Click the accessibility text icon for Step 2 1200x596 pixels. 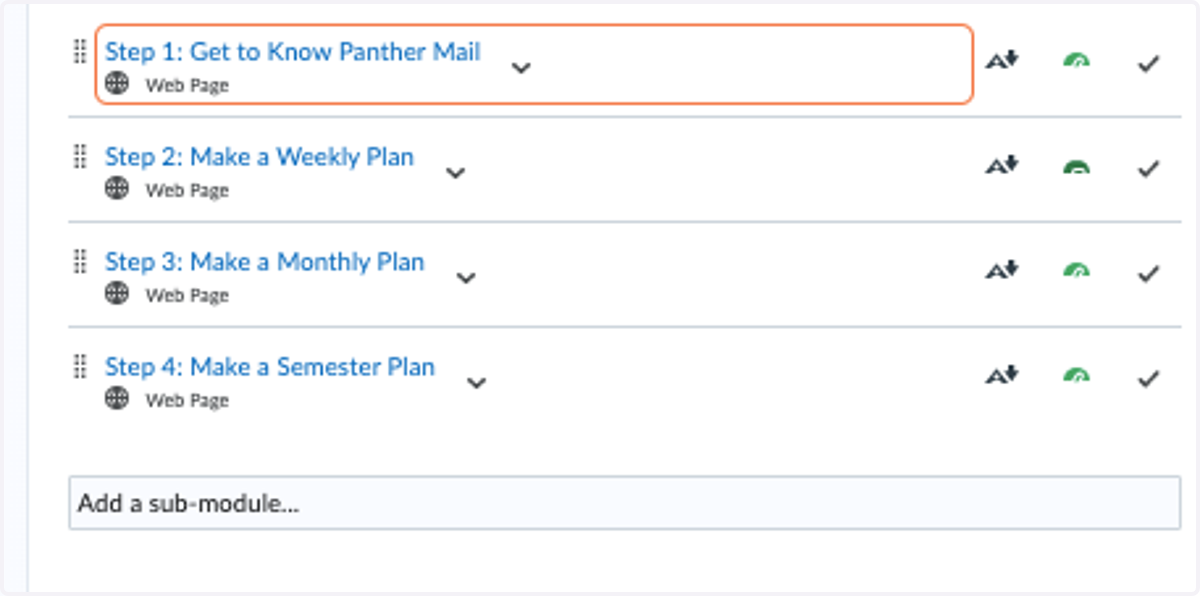pyautogui.click(x=1001, y=166)
